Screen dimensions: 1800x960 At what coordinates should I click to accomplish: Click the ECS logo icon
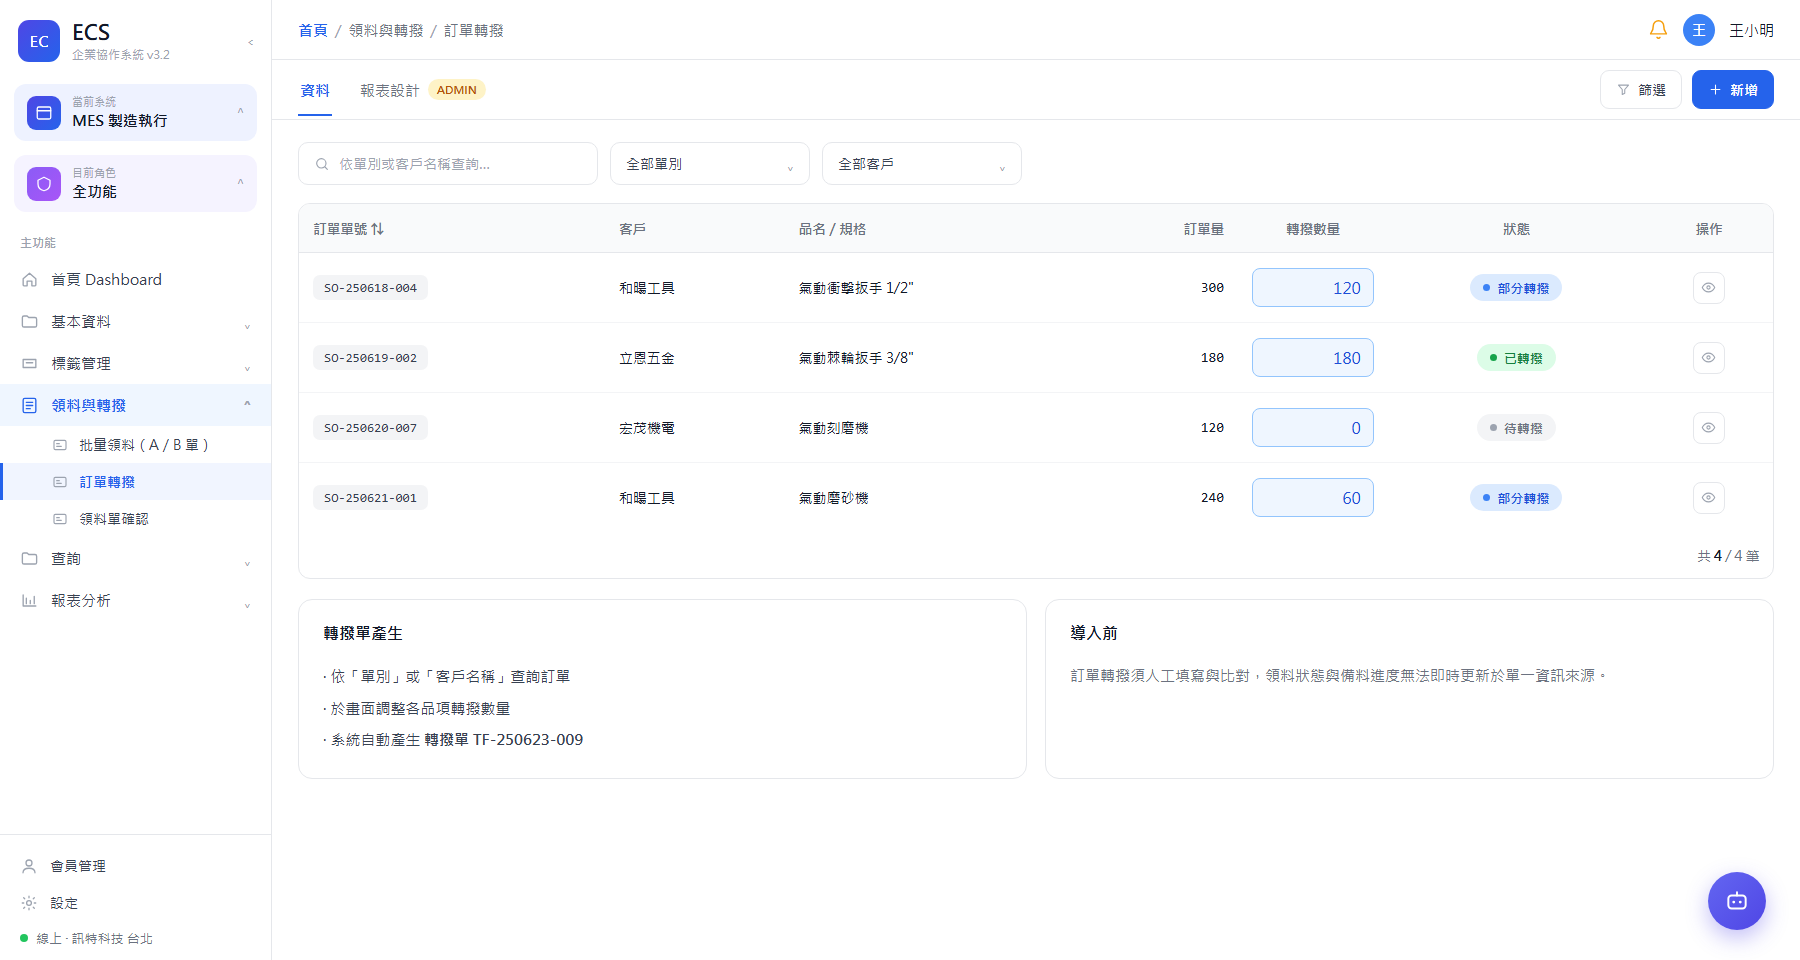coord(39,41)
